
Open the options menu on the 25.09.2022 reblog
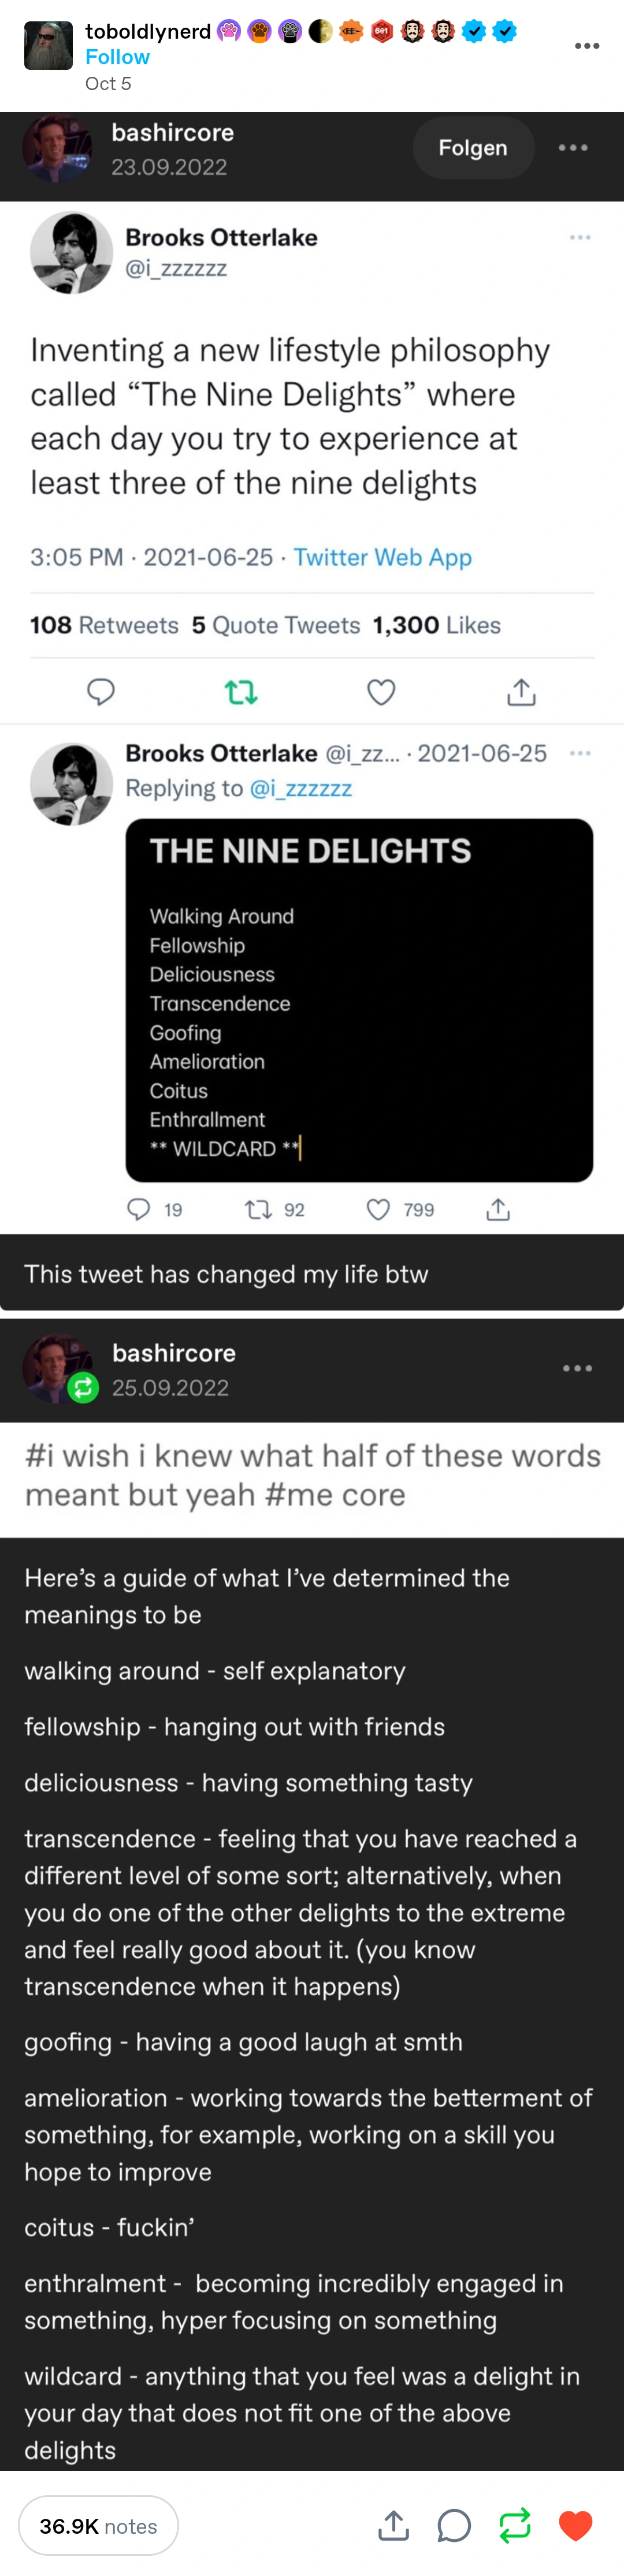[577, 1368]
